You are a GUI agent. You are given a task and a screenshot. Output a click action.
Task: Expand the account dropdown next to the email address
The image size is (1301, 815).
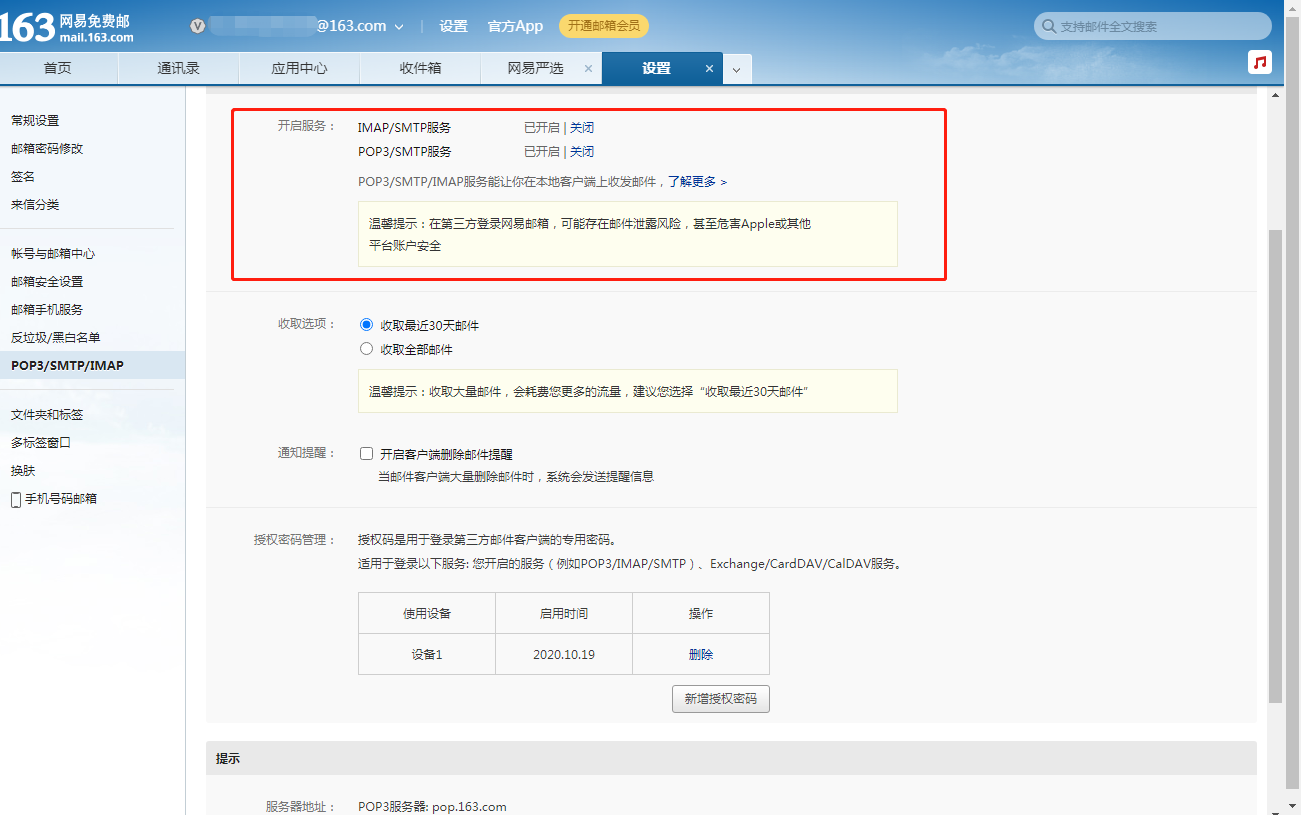pyautogui.click(x=400, y=27)
